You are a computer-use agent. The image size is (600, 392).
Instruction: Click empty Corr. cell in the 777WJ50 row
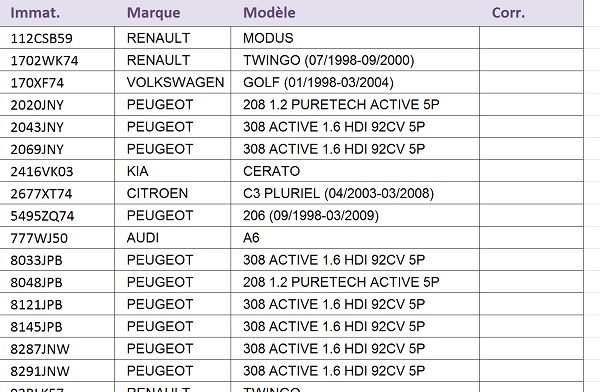532,238
